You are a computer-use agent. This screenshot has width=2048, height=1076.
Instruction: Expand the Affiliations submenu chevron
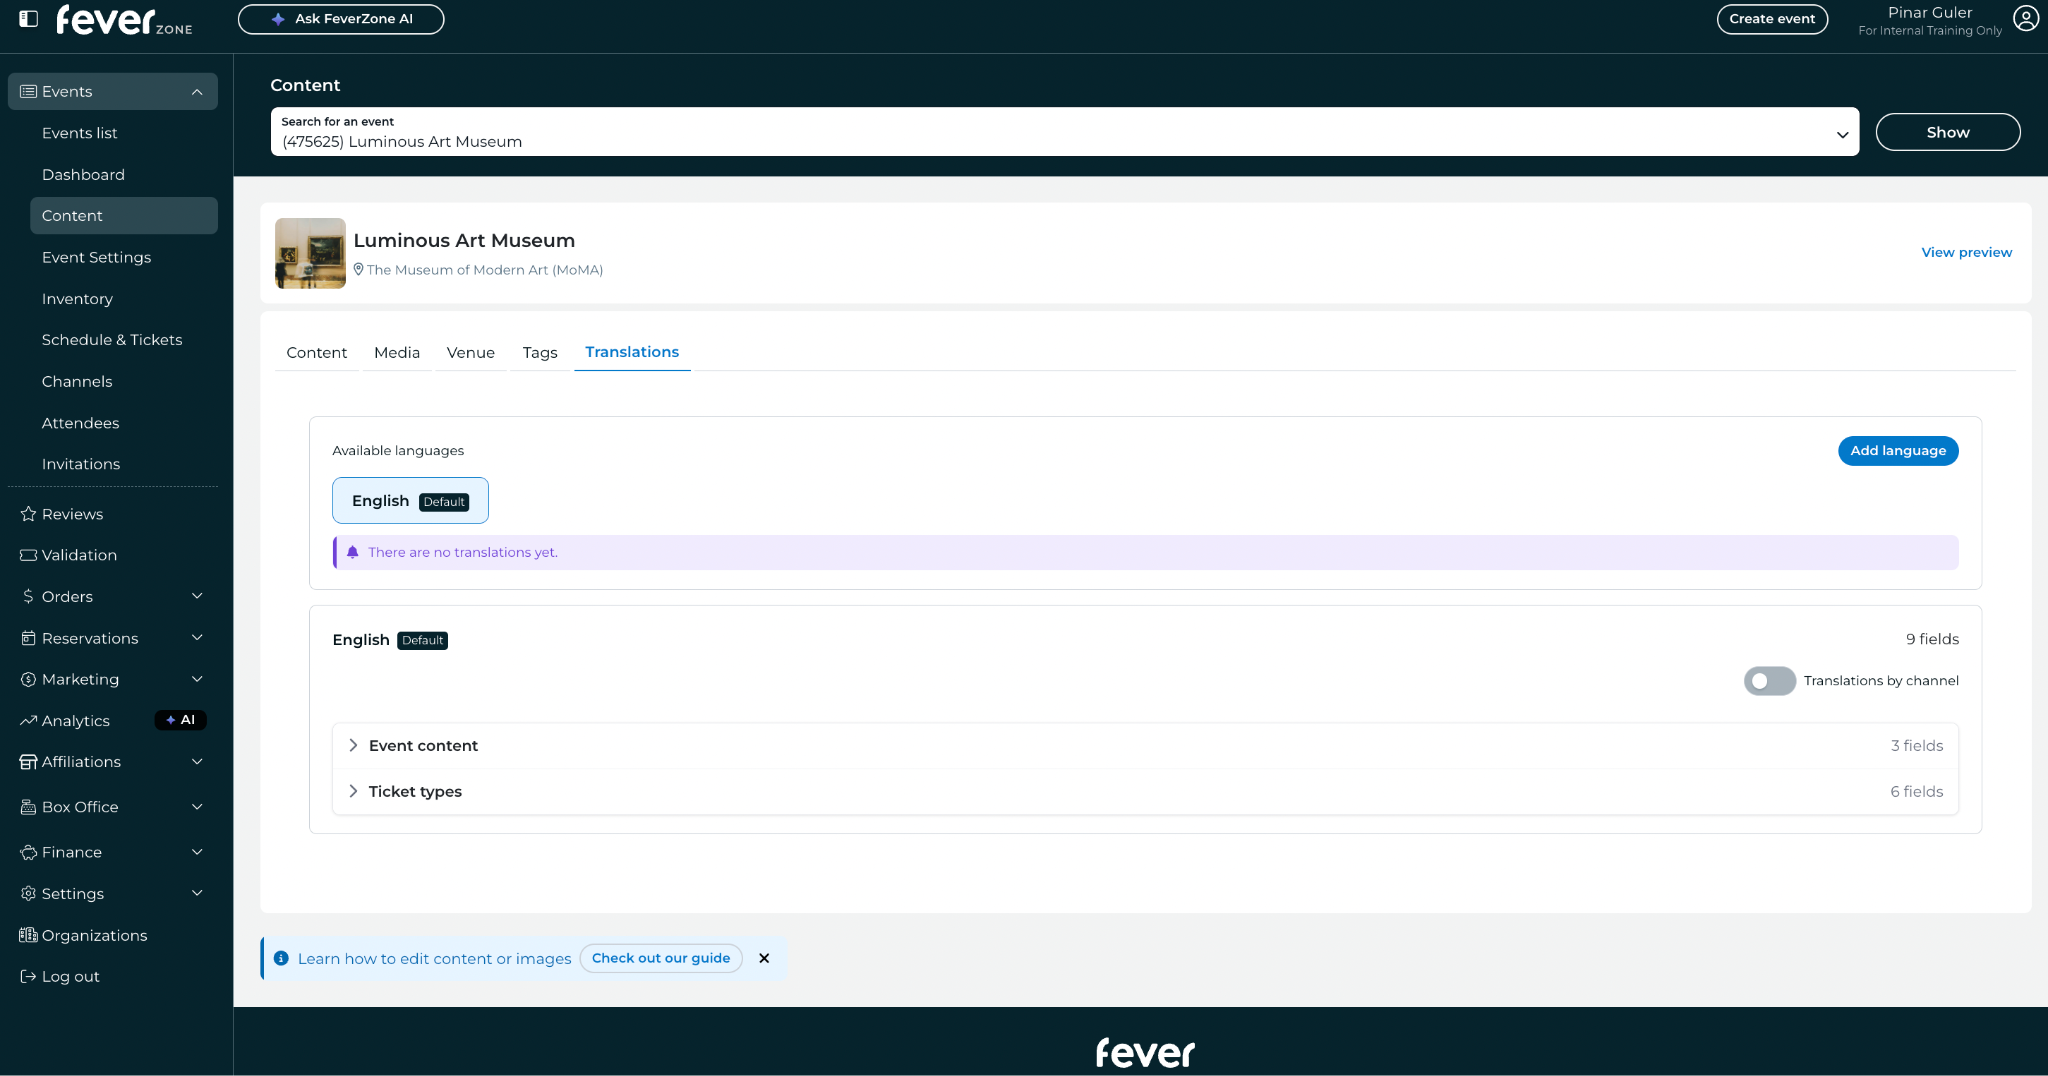(x=197, y=762)
